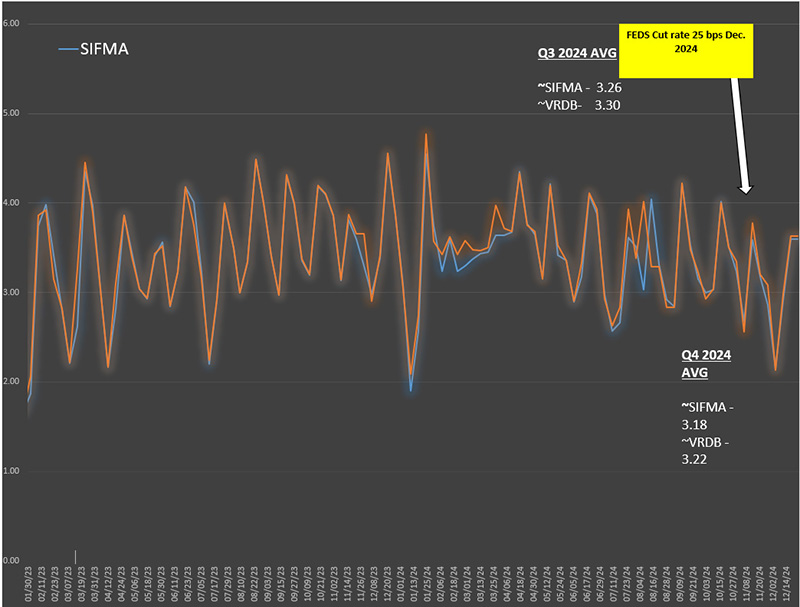800x607 pixels.
Task: Click the 06/11/23 date label
Action: tap(174, 584)
